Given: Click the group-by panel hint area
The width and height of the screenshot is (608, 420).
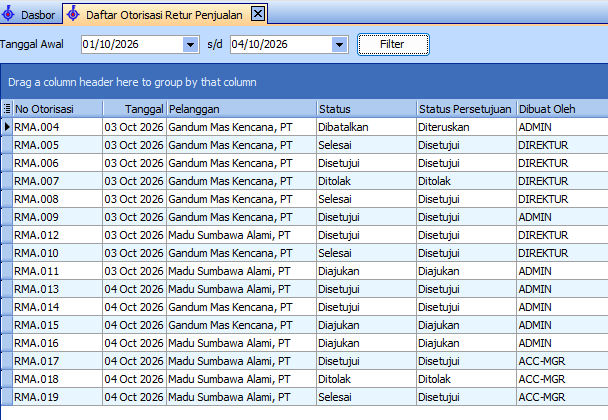Looking at the screenshot, I should [304, 82].
